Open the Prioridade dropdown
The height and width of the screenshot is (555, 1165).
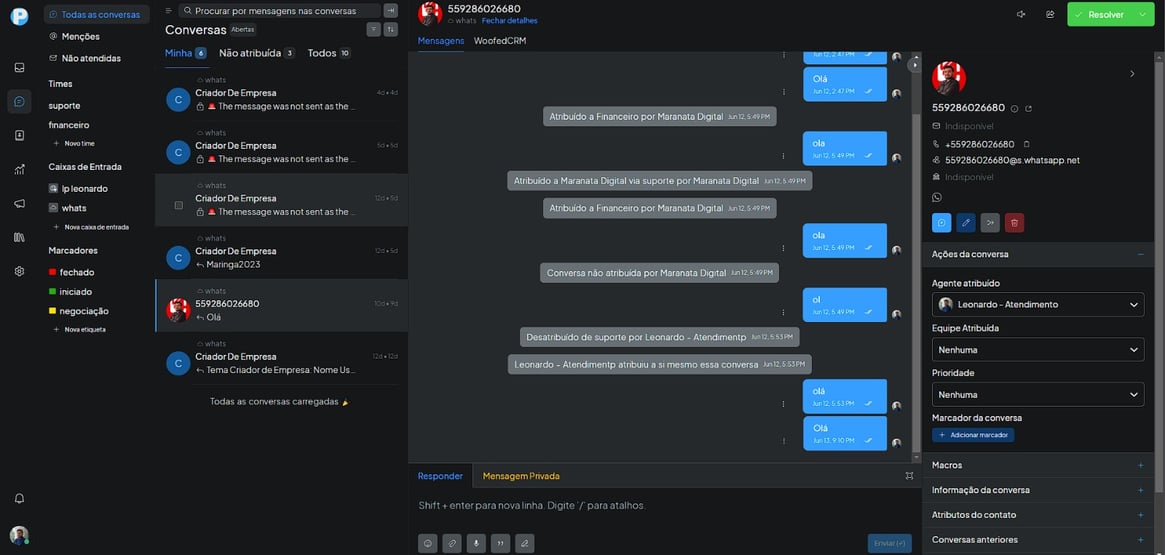1038,395
